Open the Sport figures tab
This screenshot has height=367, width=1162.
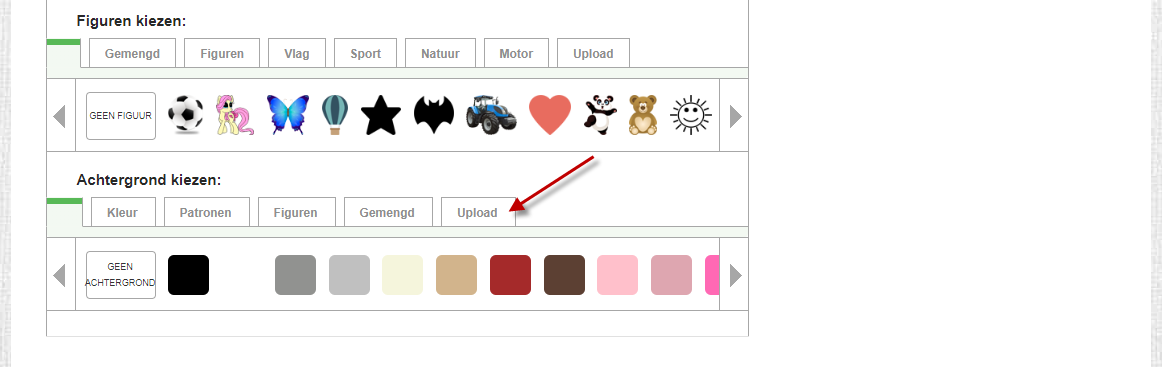click(365, 53)
